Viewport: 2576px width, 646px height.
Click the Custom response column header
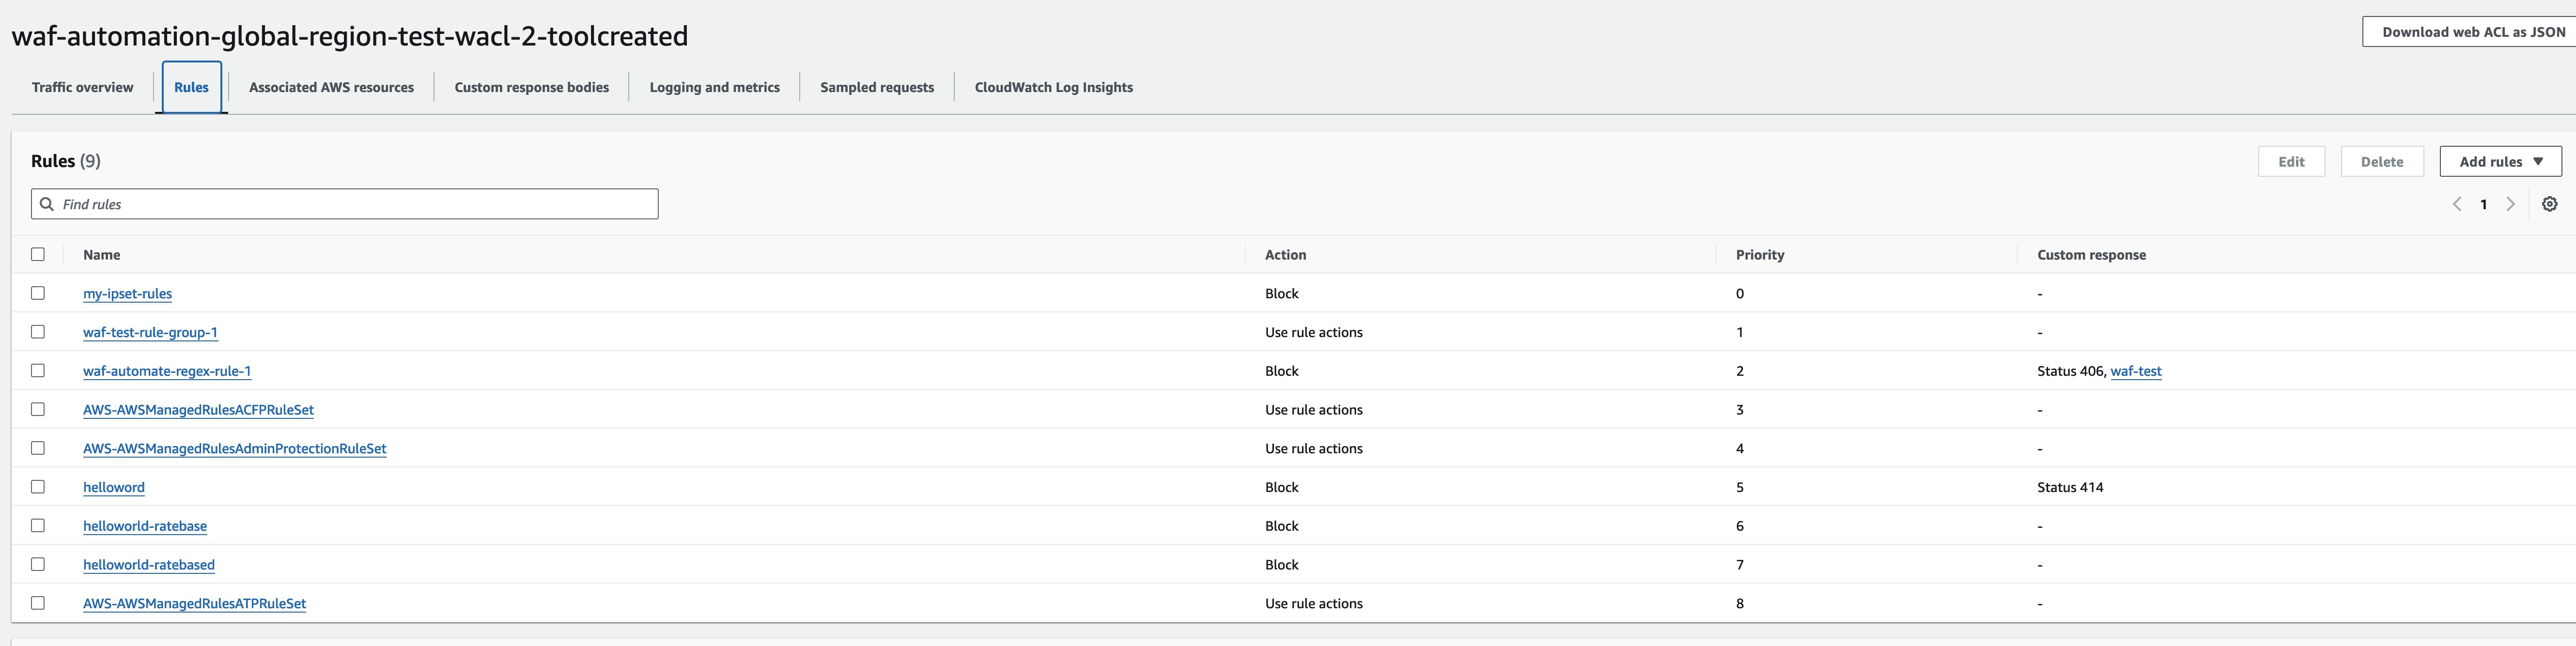(2091, 255)
